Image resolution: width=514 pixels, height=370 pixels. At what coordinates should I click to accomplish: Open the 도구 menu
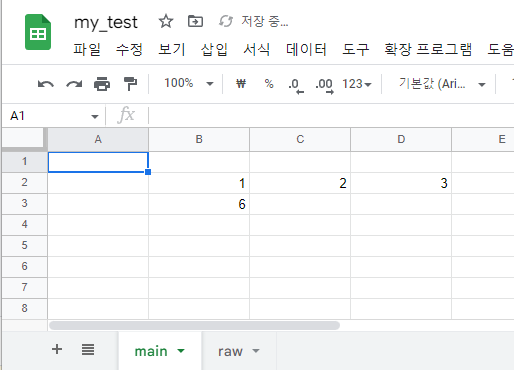[x=356, y=50]
